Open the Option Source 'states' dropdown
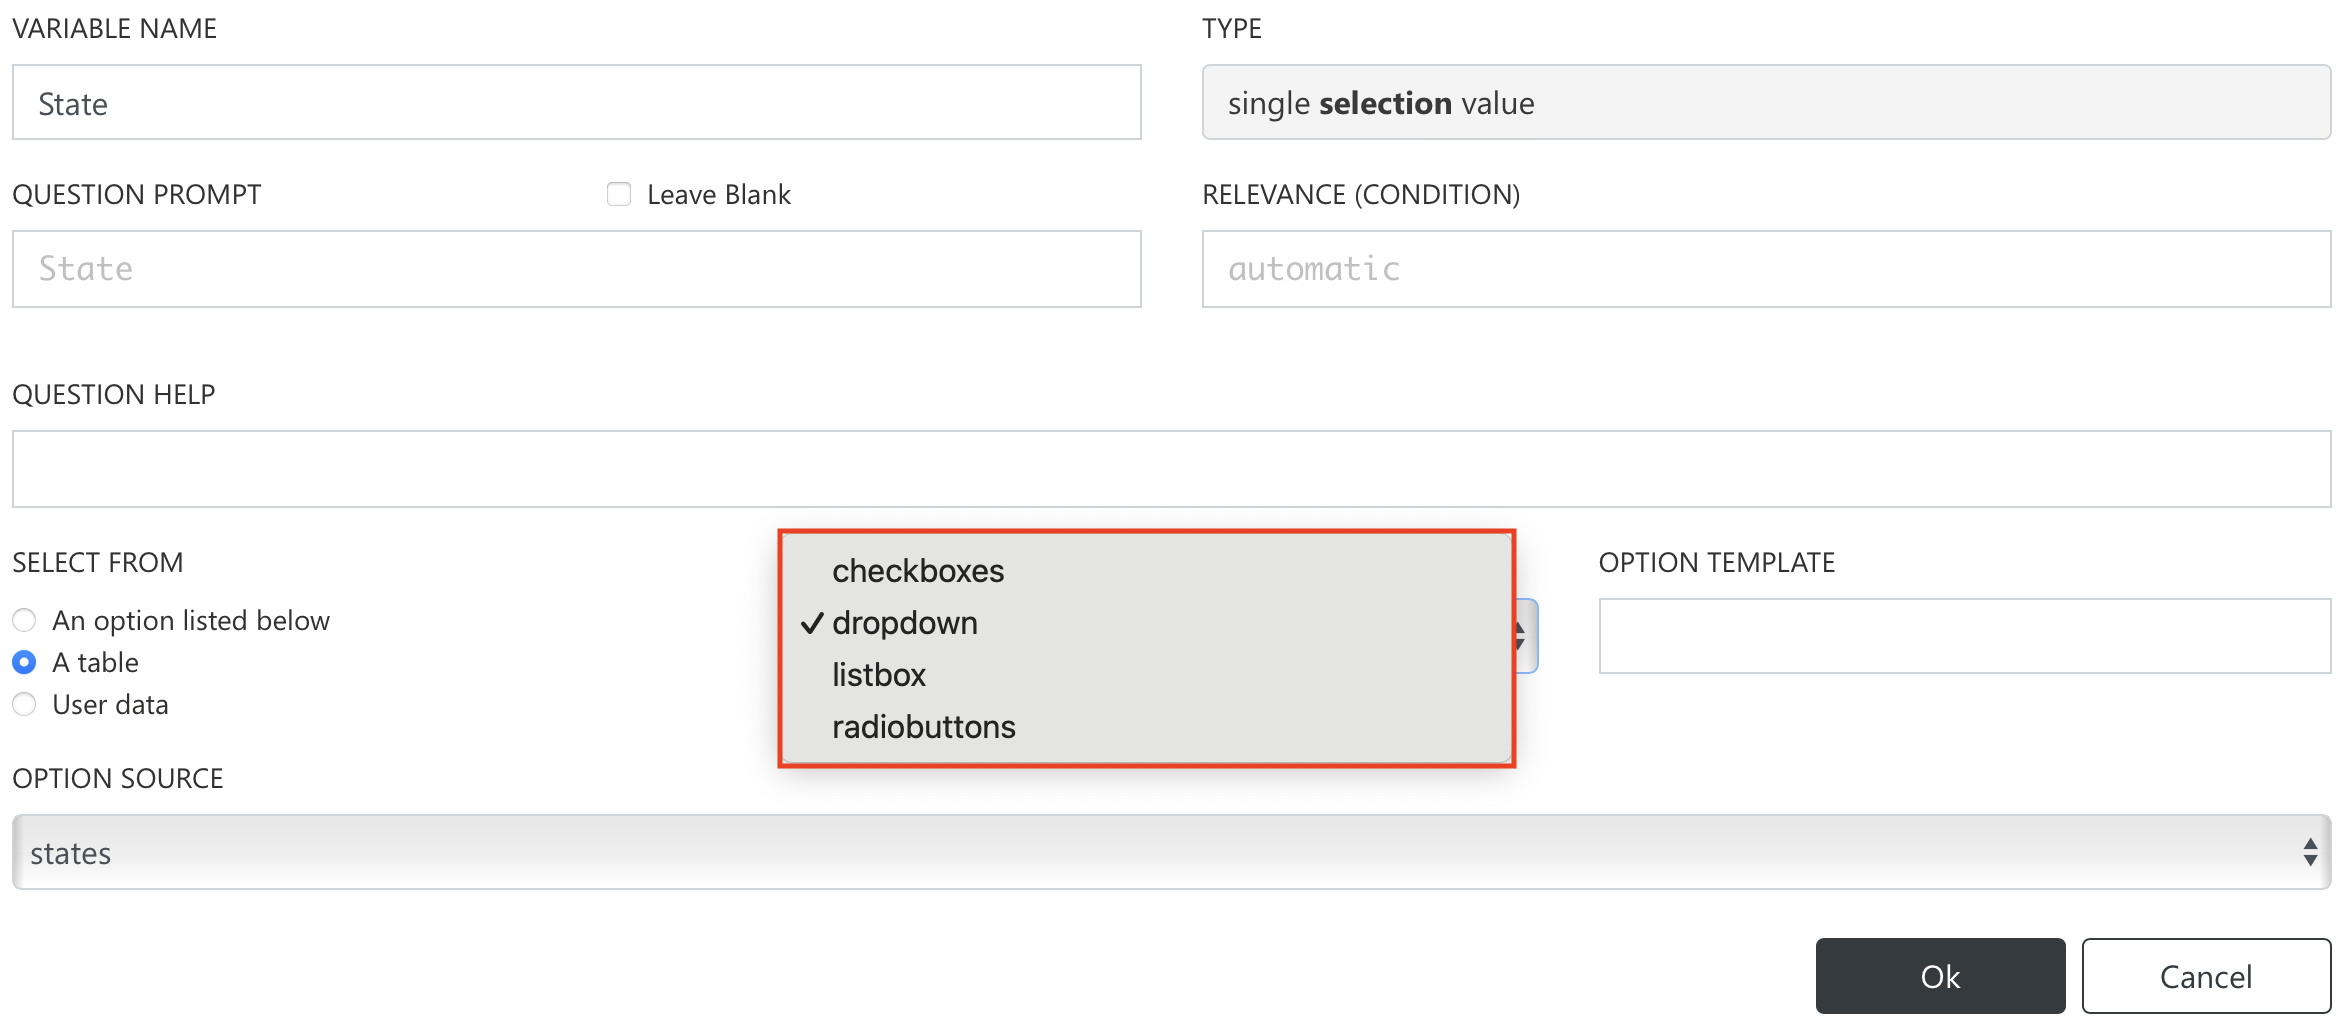The image size is (2344, 1028). 1160,853
